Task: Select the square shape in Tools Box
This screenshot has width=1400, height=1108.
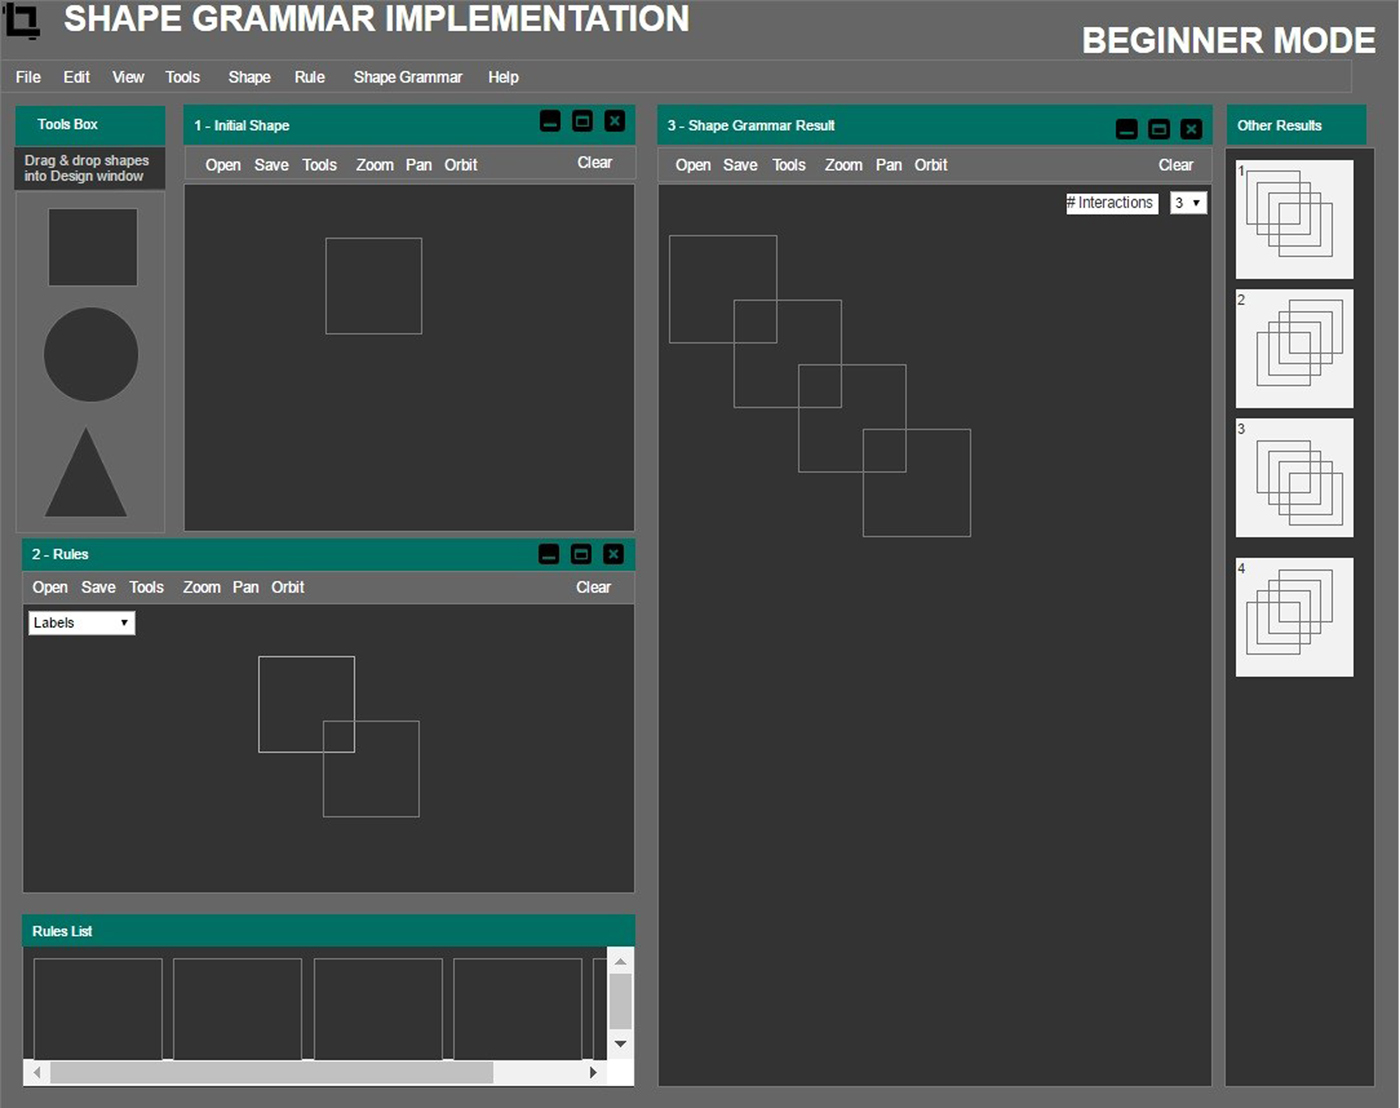Action: [91, 246]
